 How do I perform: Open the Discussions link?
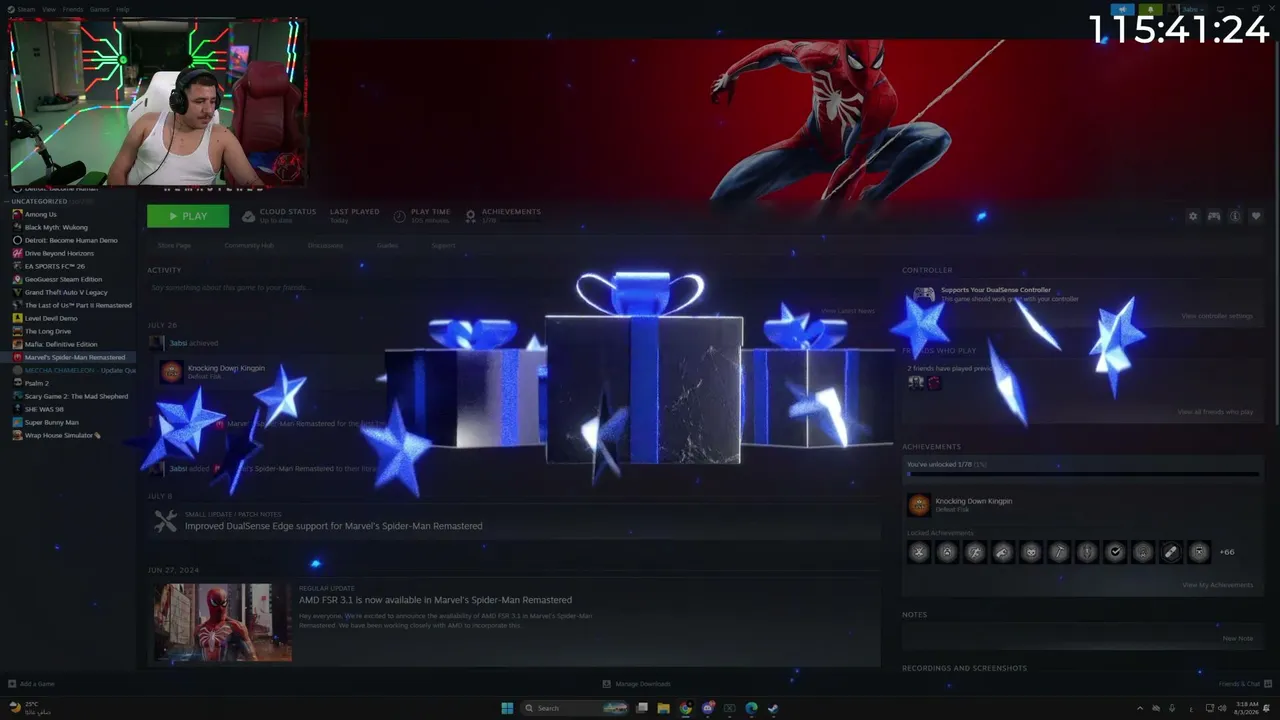click(325, 246)
